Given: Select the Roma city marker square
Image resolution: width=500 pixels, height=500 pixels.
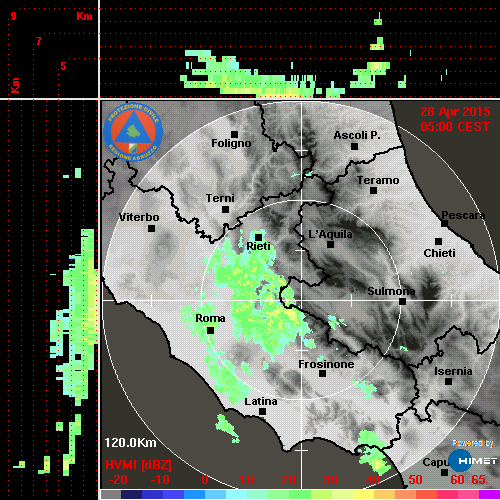Looking at the screenshot, I should coord(210,330).
